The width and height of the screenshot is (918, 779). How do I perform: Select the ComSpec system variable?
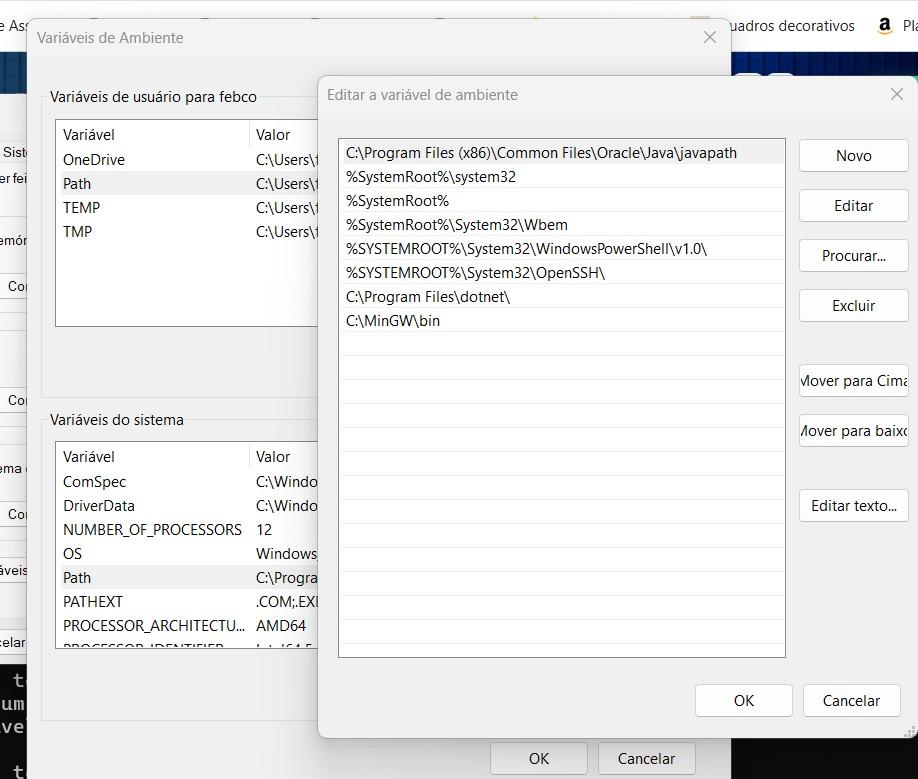(x=187, y=482)
